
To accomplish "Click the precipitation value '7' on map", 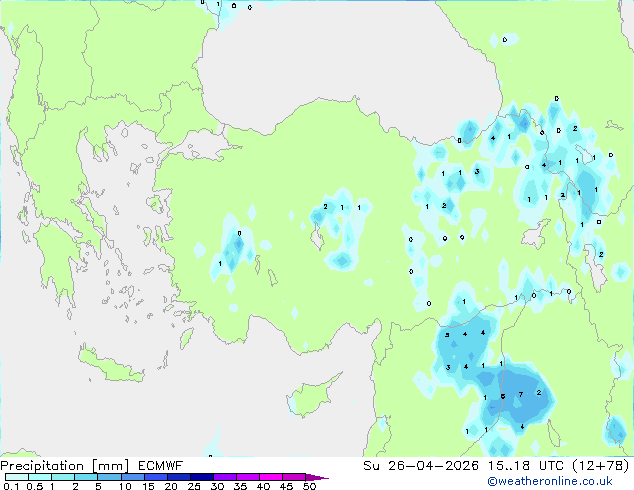I will coord(521,394).
